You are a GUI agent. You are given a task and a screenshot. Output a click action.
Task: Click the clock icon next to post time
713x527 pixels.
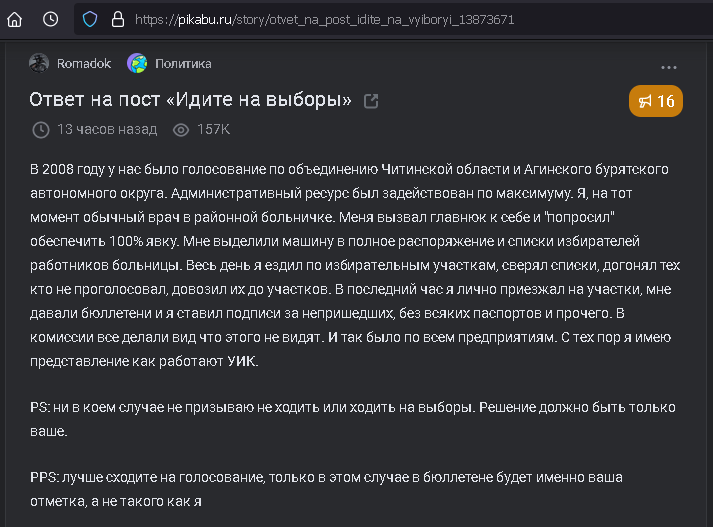(x=41, y=130)
